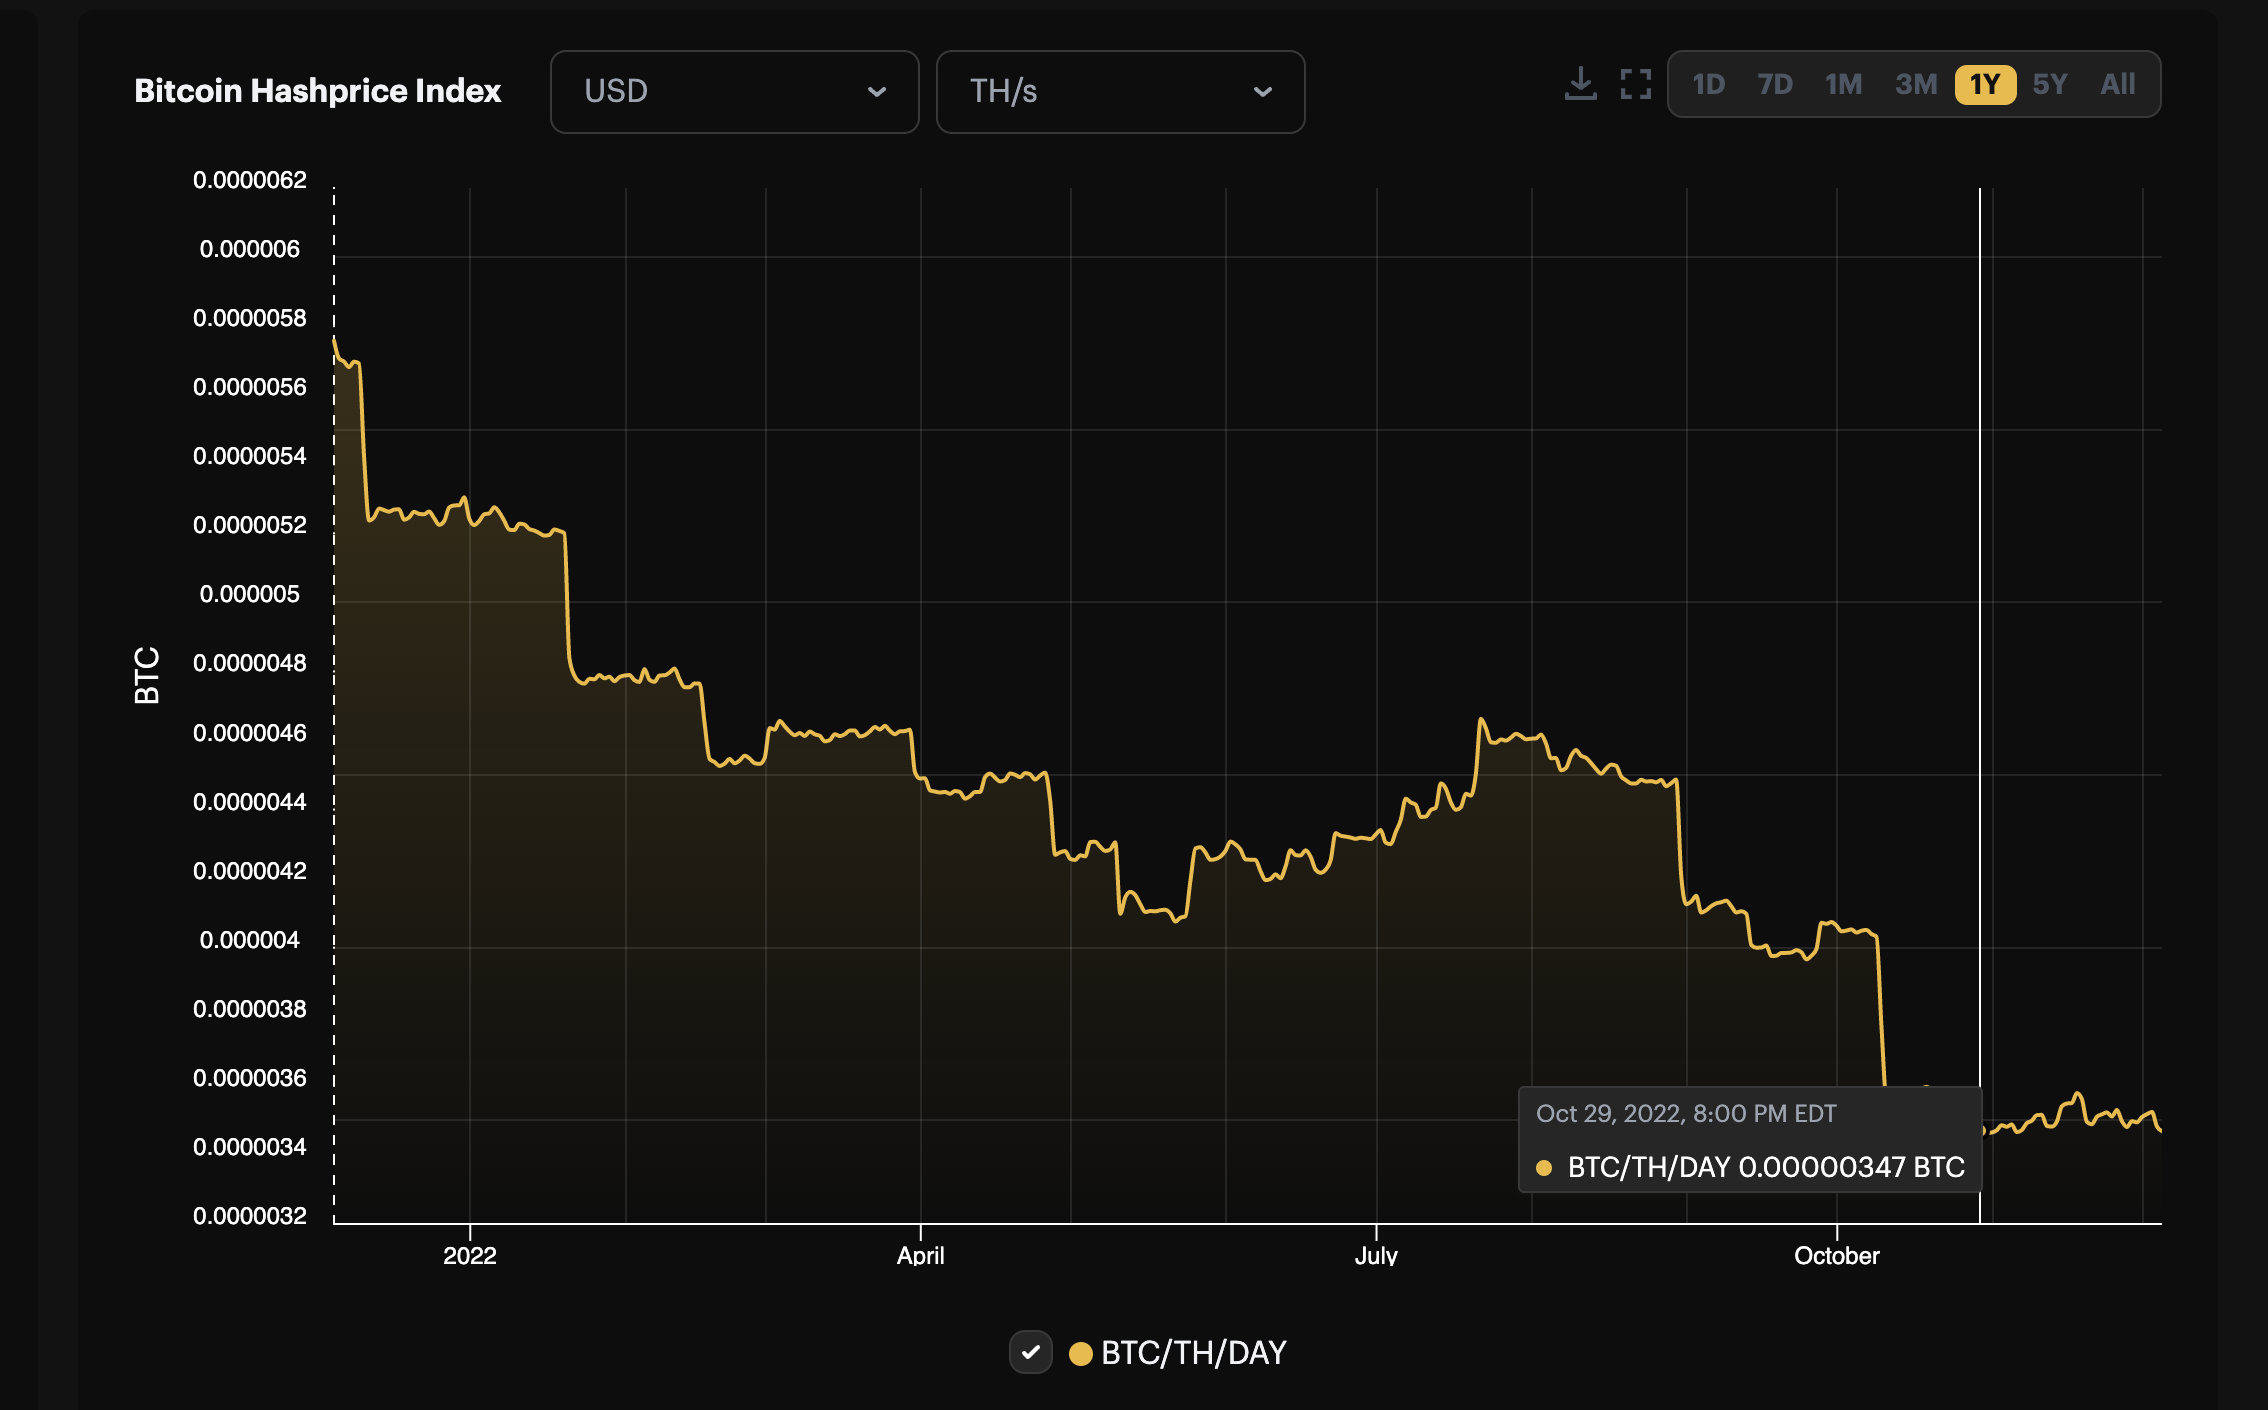
Task: Open the USD currency dropdown
Action: point(734,92)
